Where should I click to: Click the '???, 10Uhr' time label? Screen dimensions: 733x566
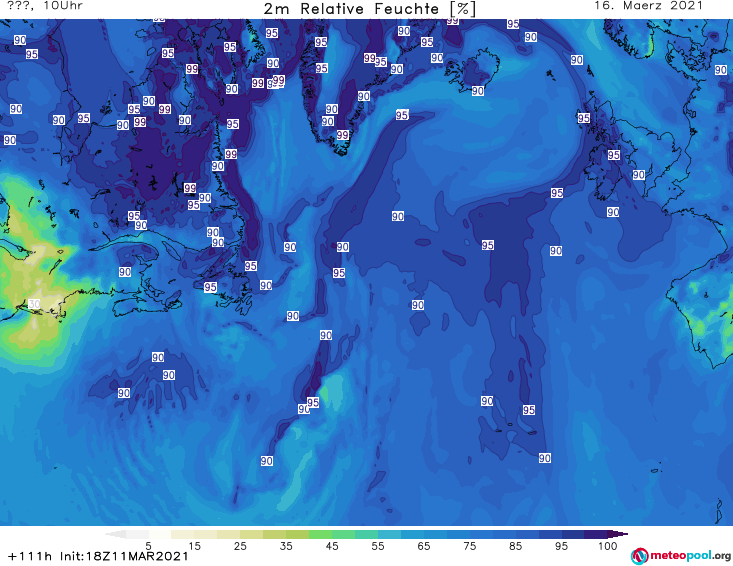45,6
